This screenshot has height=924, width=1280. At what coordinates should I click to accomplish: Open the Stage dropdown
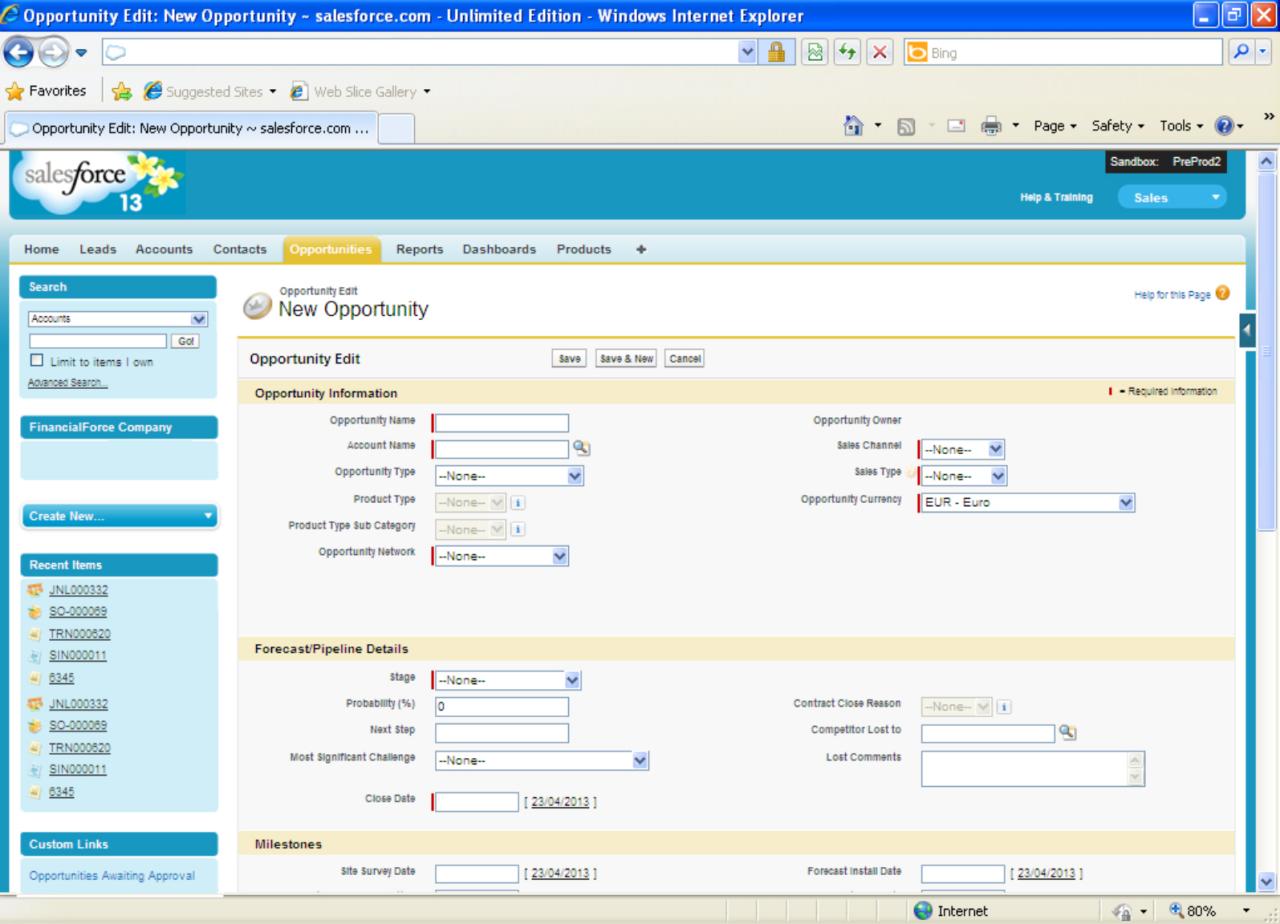click(508, 680)
